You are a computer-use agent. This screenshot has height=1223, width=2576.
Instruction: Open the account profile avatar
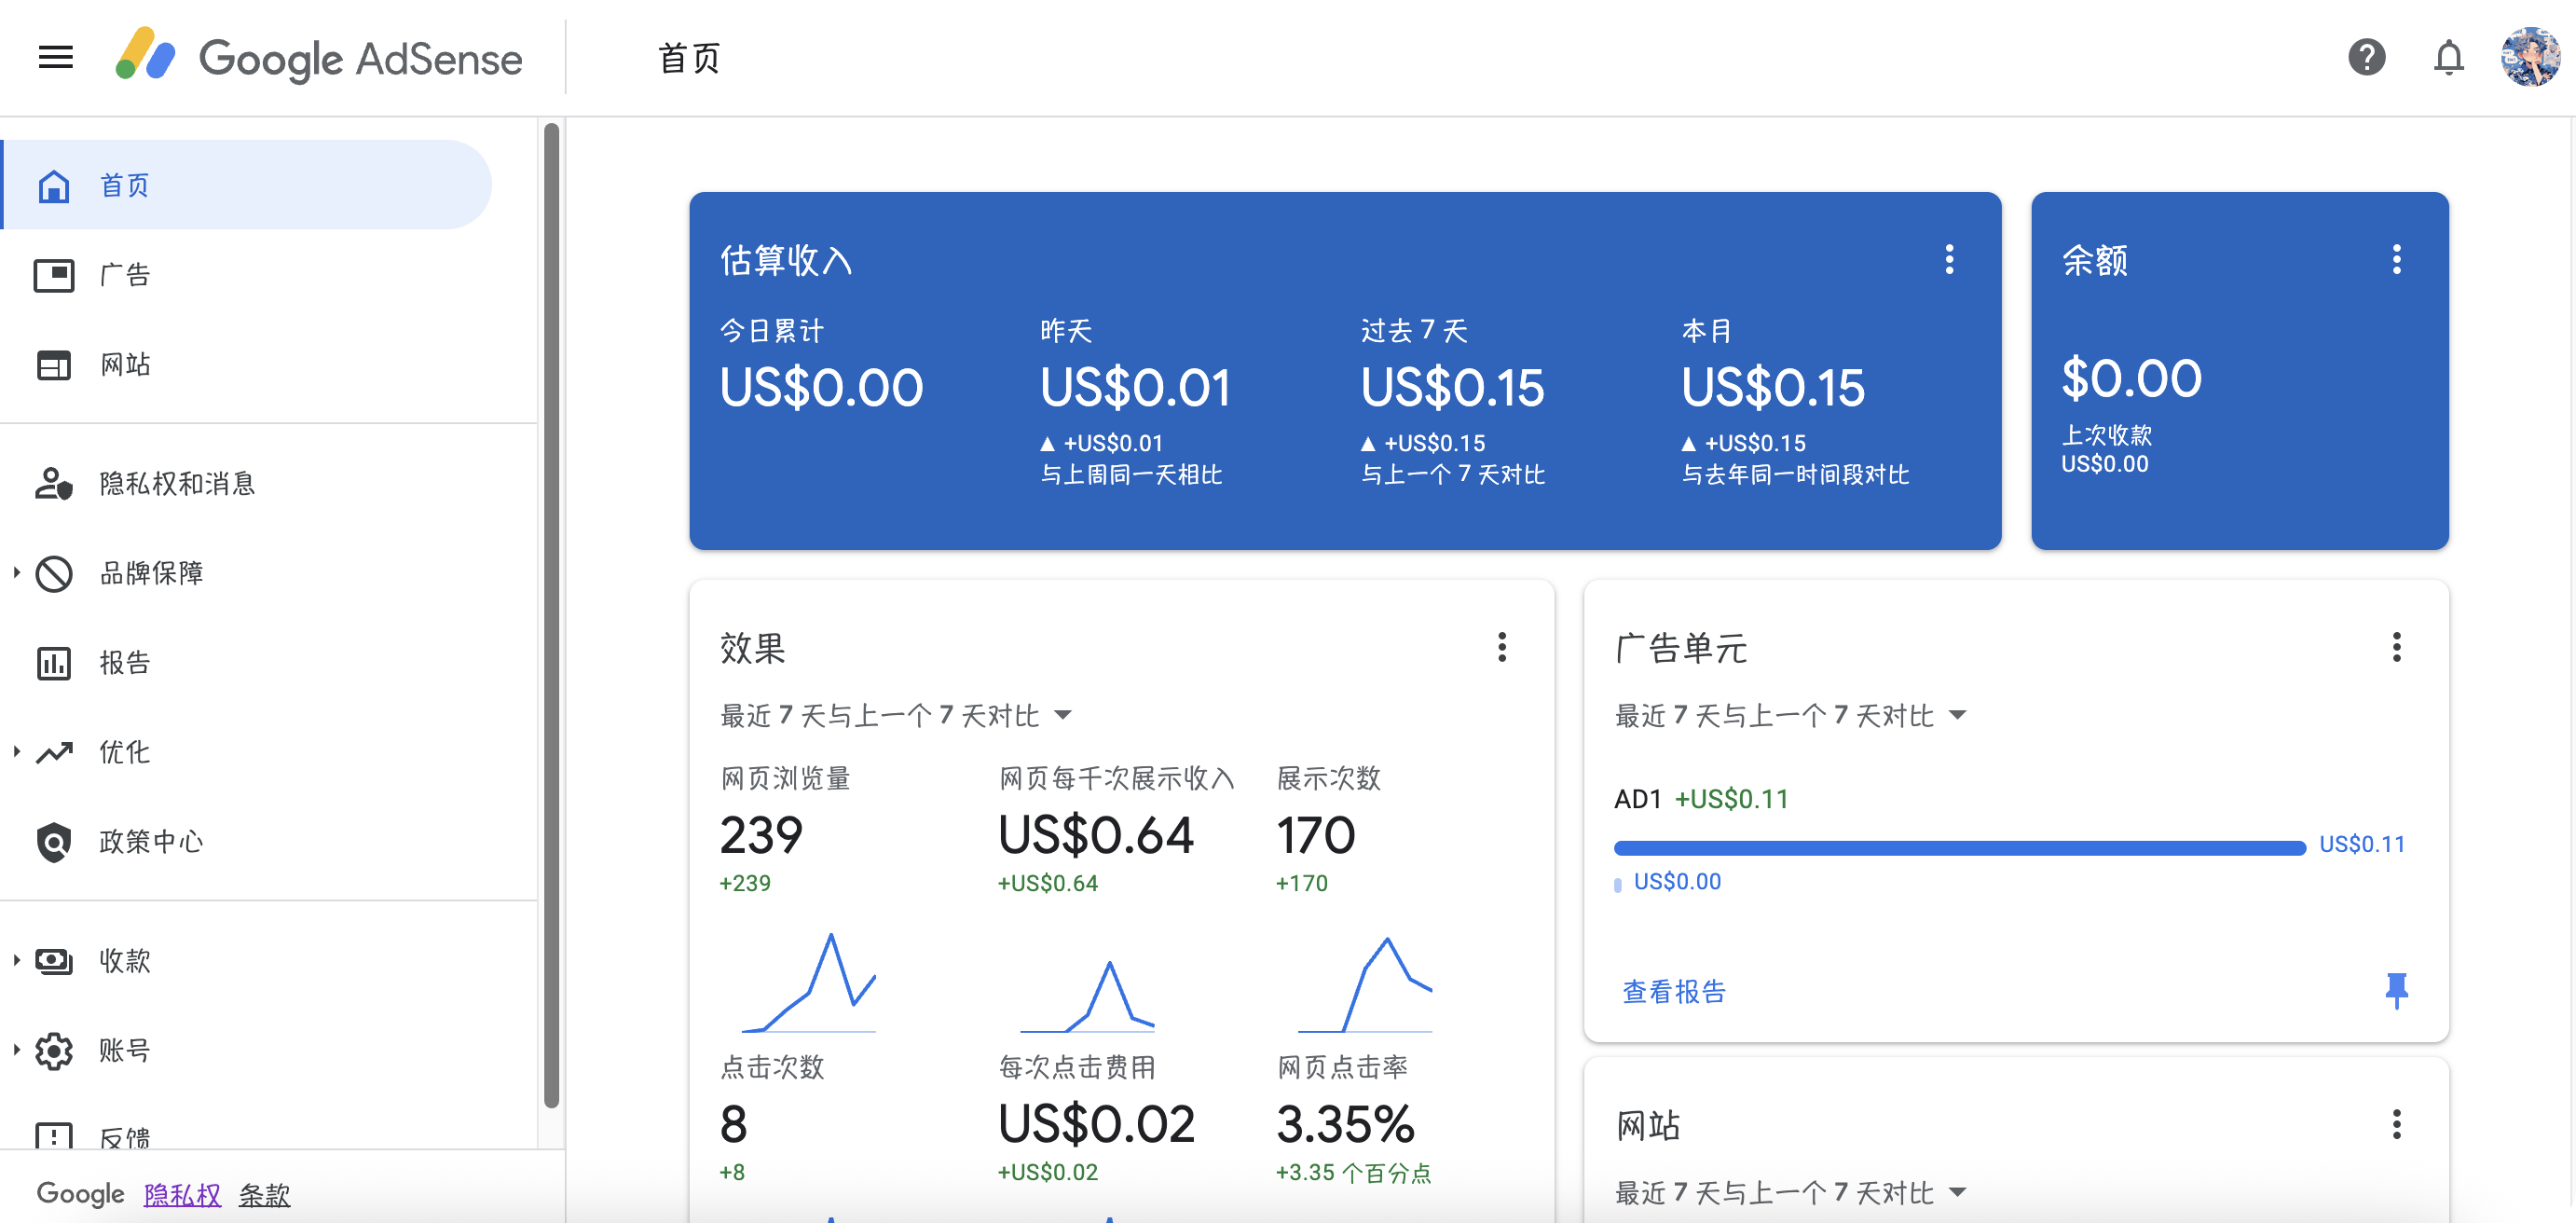click(2530, 57)
